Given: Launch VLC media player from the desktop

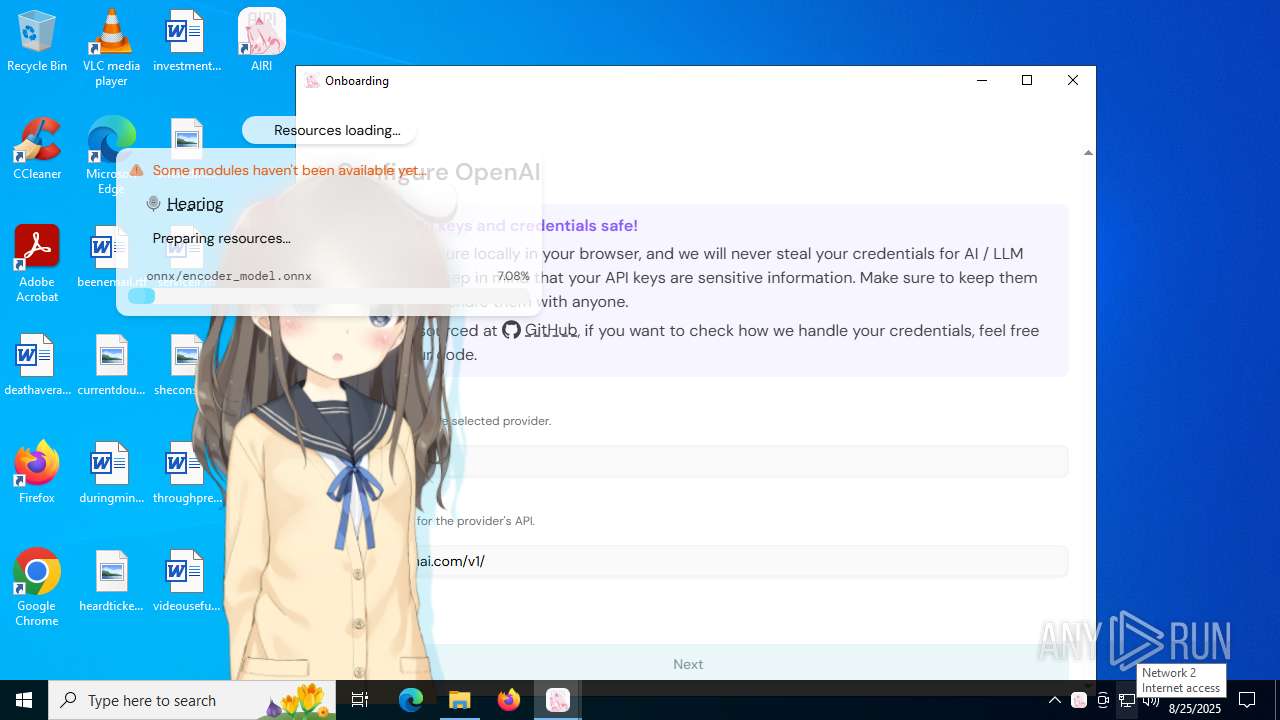Looking at the screenshot, I should (111, 47).
